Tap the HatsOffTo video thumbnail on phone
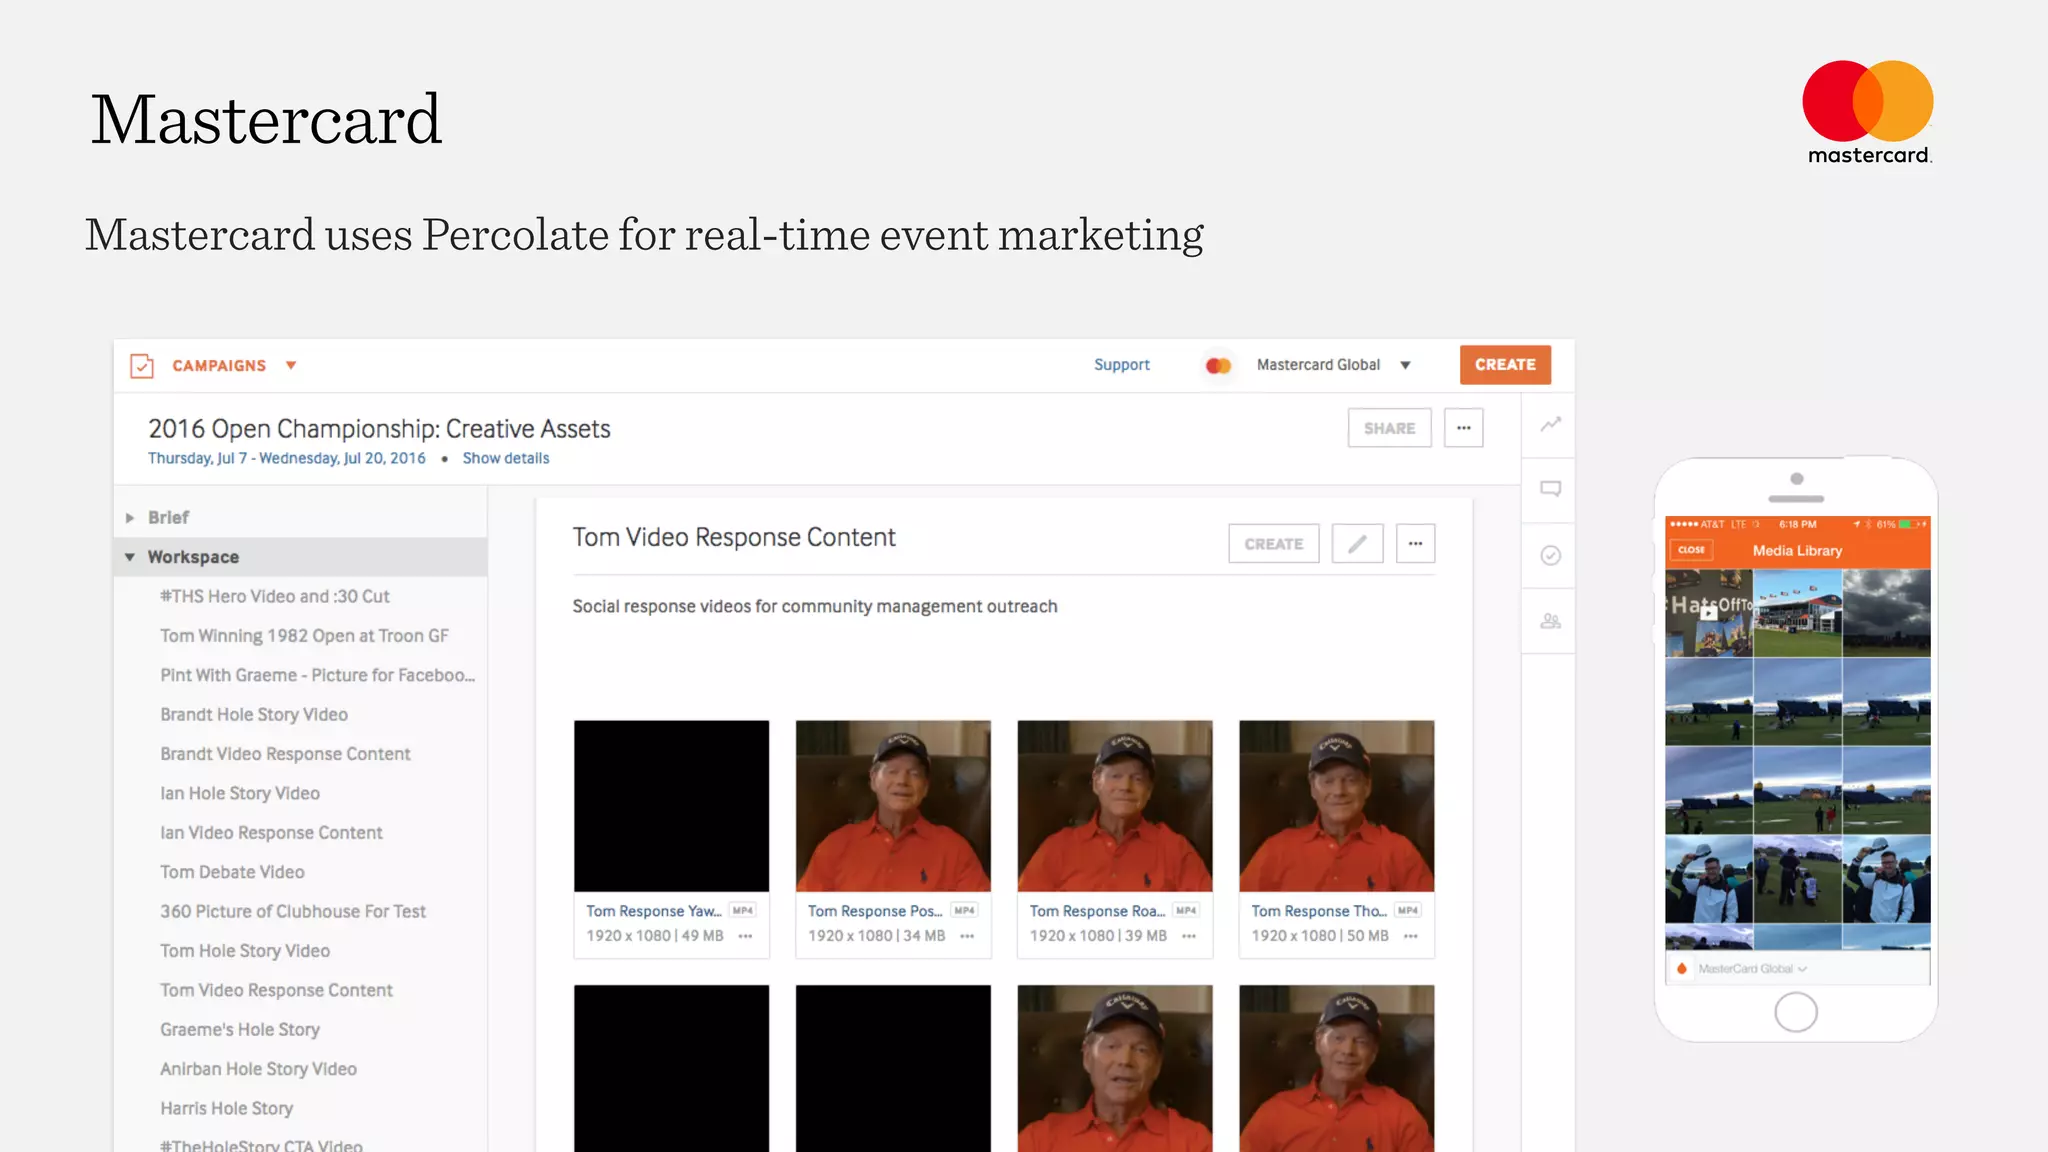 coord(1709,613)
